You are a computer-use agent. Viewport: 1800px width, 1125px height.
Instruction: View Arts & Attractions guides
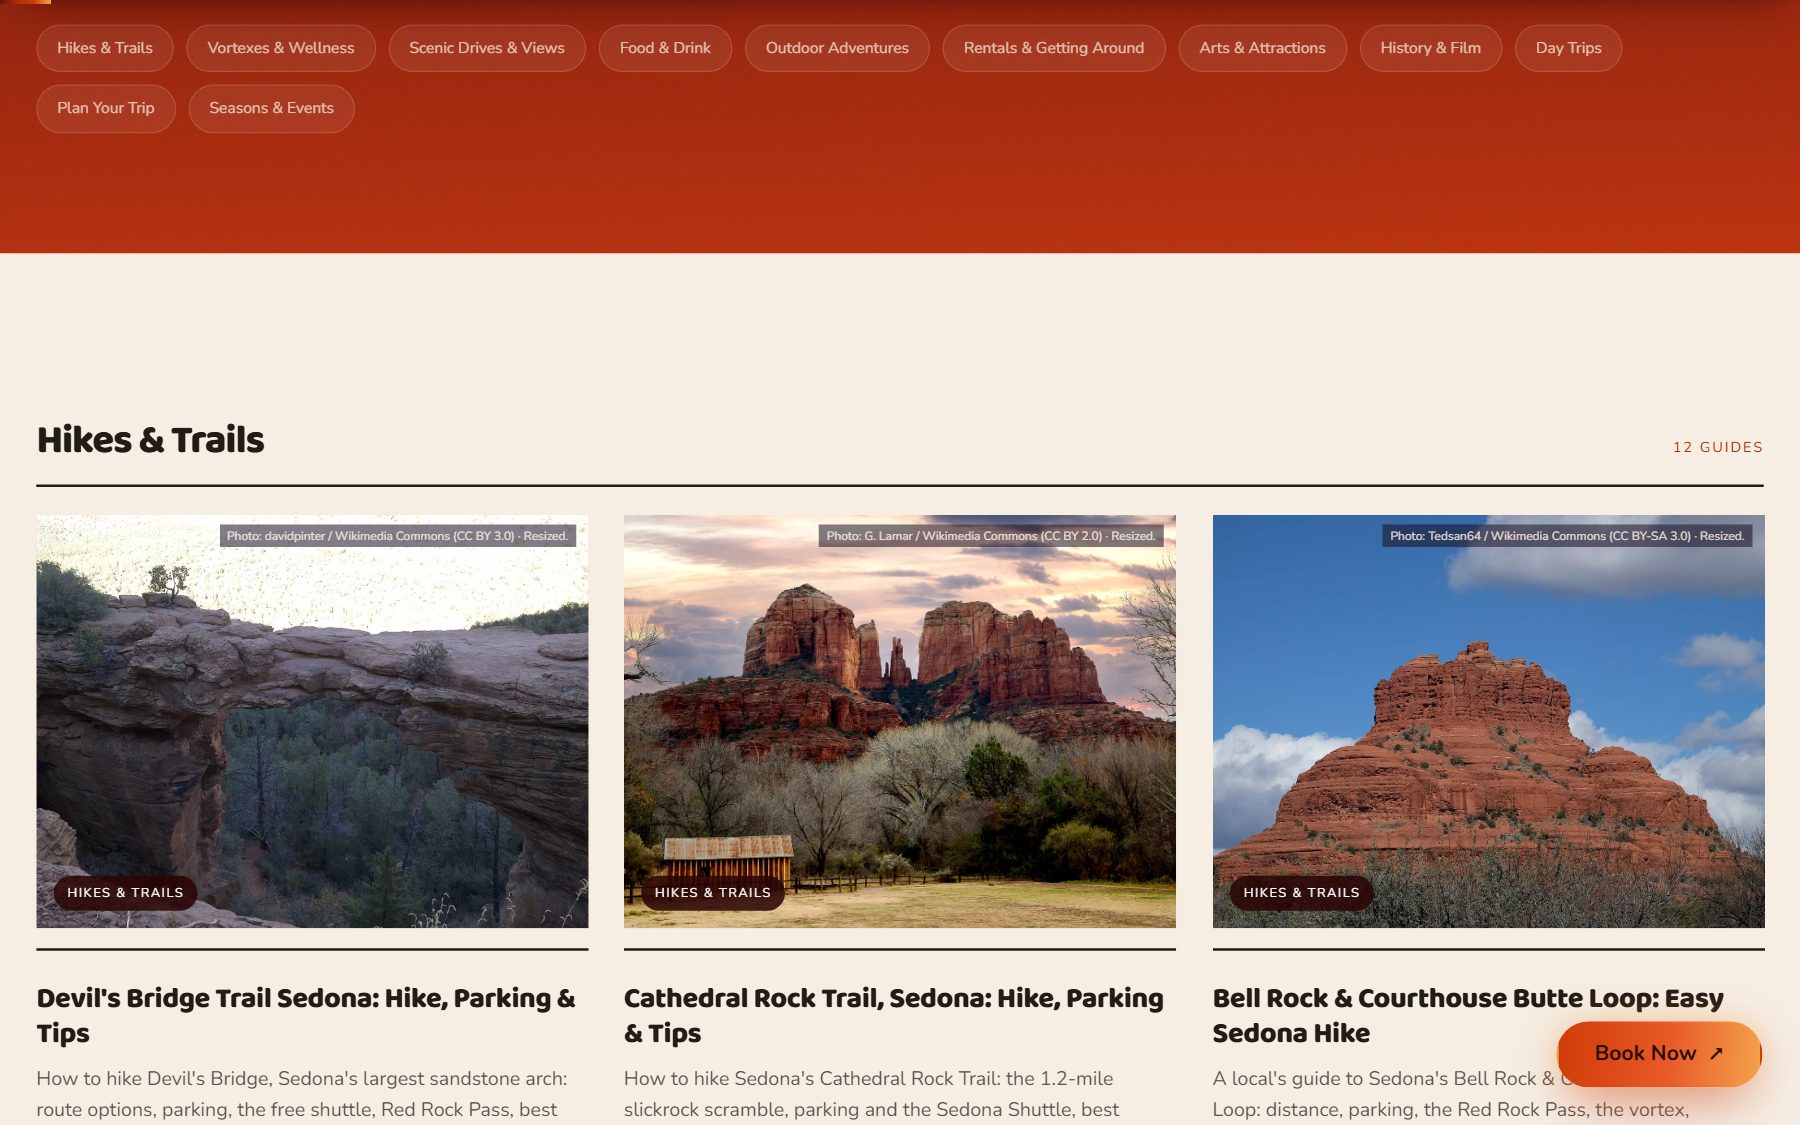(x=1262, y=48)
